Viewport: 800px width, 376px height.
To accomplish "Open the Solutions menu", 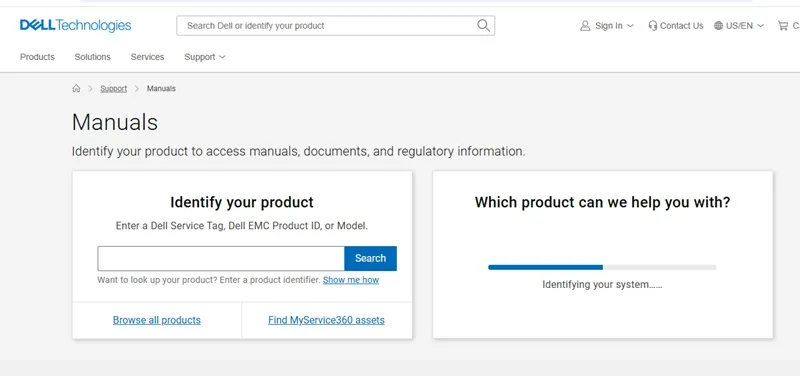I will pos(92,57).
